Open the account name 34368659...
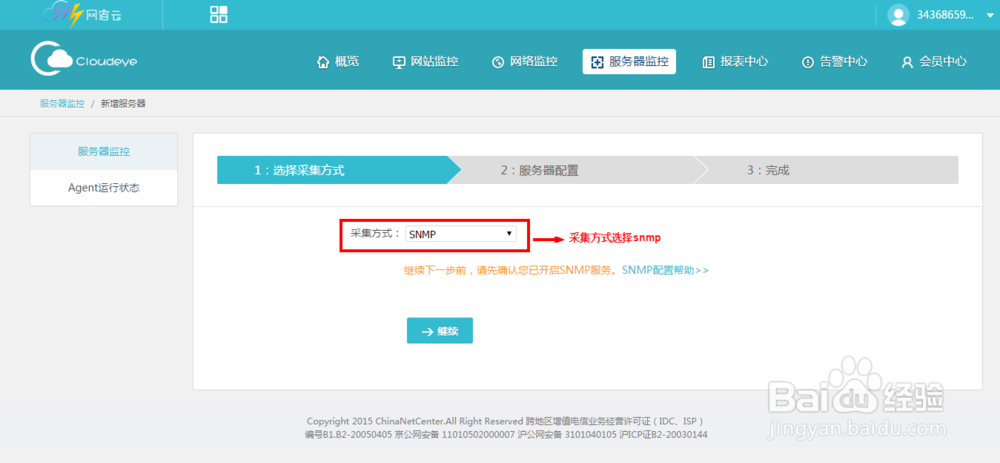The height and width of the screenshot is (463, 1000). (x=946, y=15)
